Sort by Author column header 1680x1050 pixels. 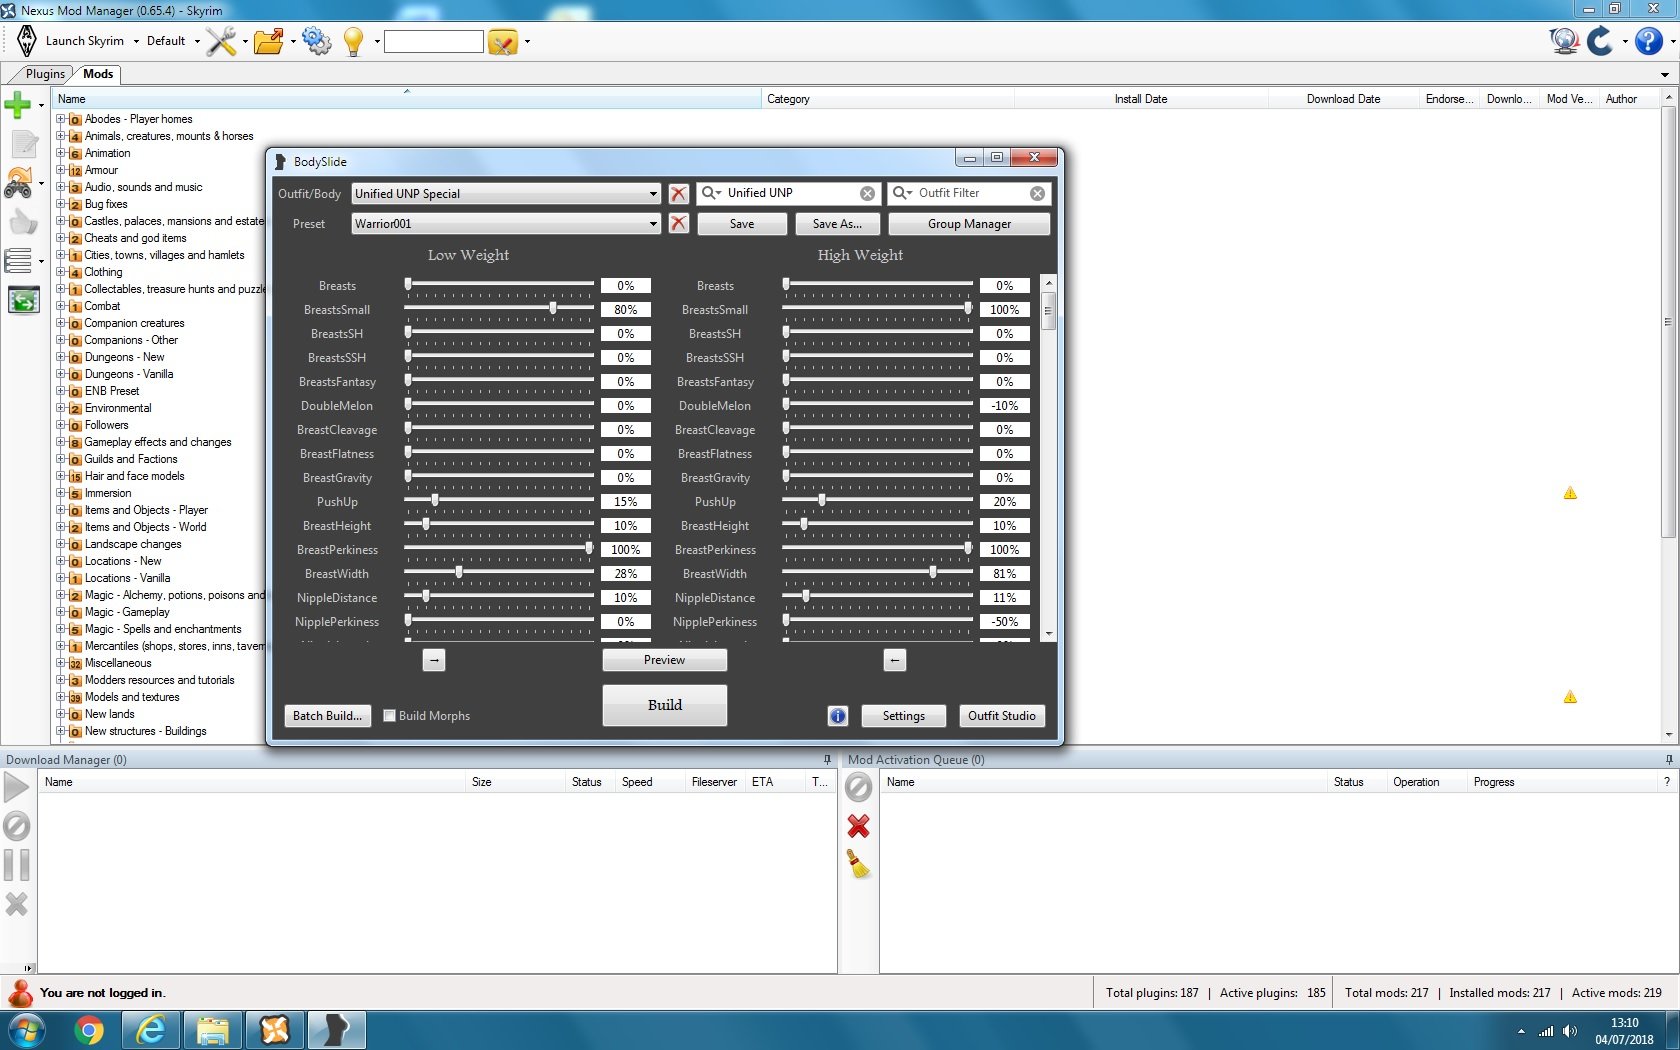coord(1628,99)
